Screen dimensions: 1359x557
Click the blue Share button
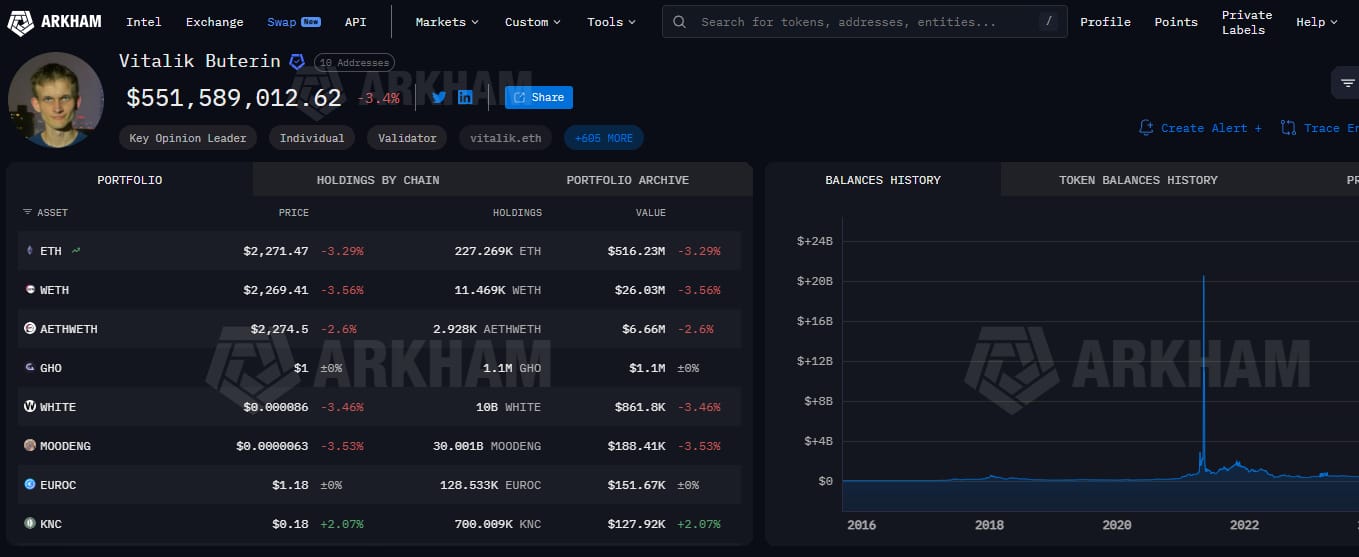[x=539, y=97]
